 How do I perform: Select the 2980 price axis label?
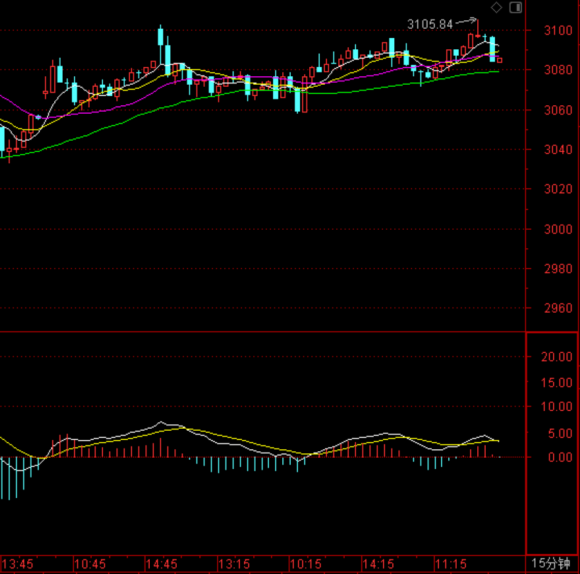coord(558,269)
